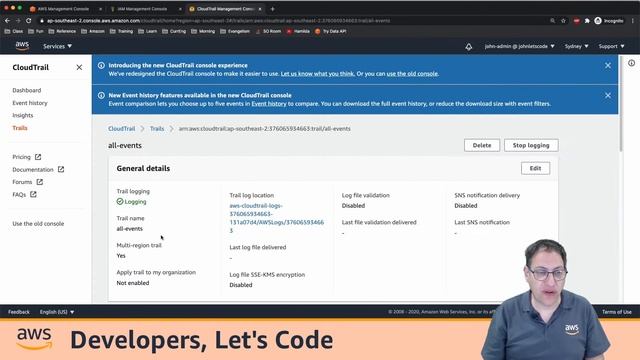Open the Chrome three-dot menu

coord(633,20)
